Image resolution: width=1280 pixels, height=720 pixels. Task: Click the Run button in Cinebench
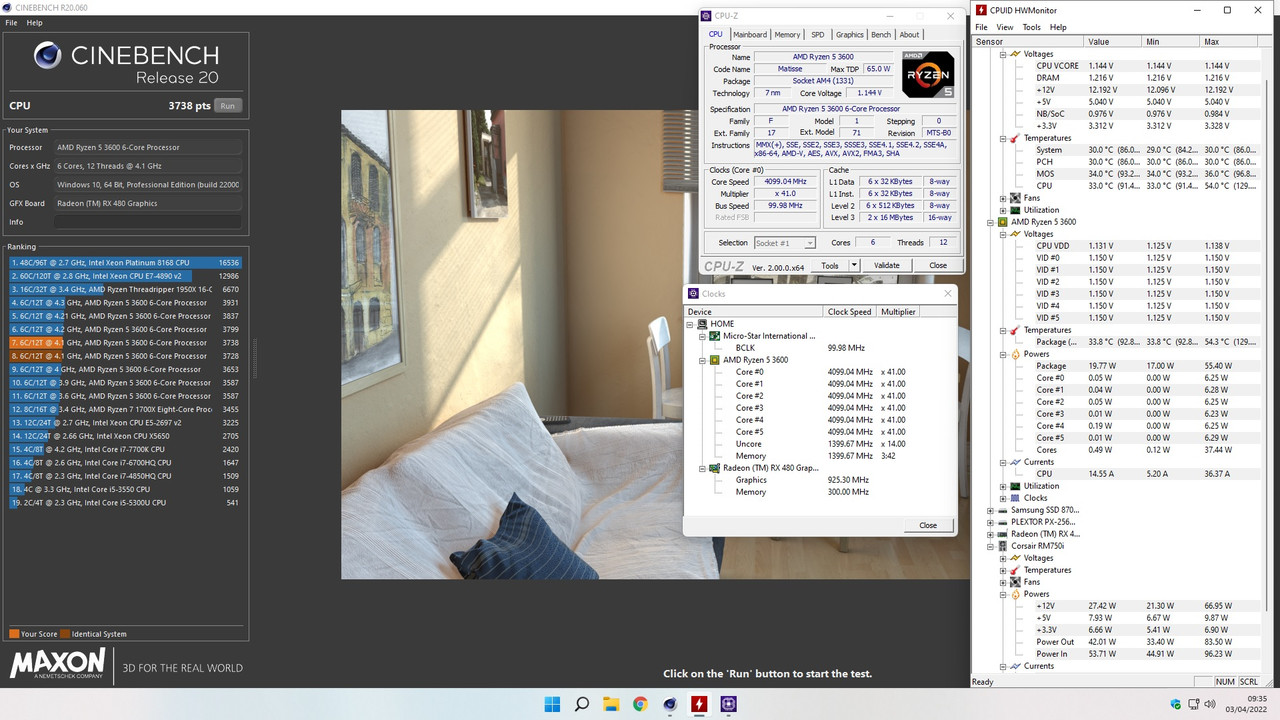pyautogui.click(x=229, y=105)
